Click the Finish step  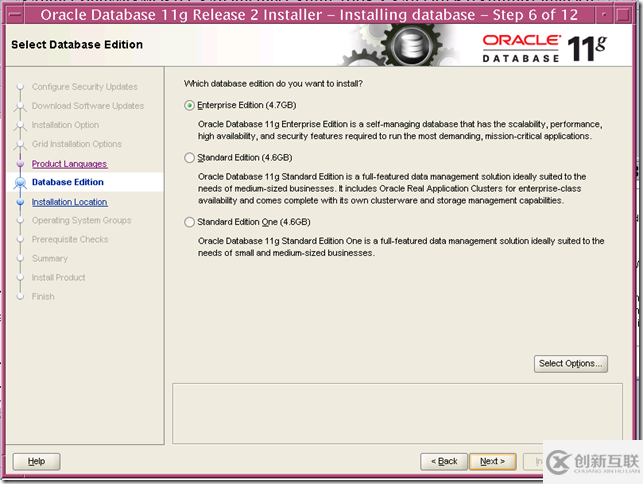(43, 297)
